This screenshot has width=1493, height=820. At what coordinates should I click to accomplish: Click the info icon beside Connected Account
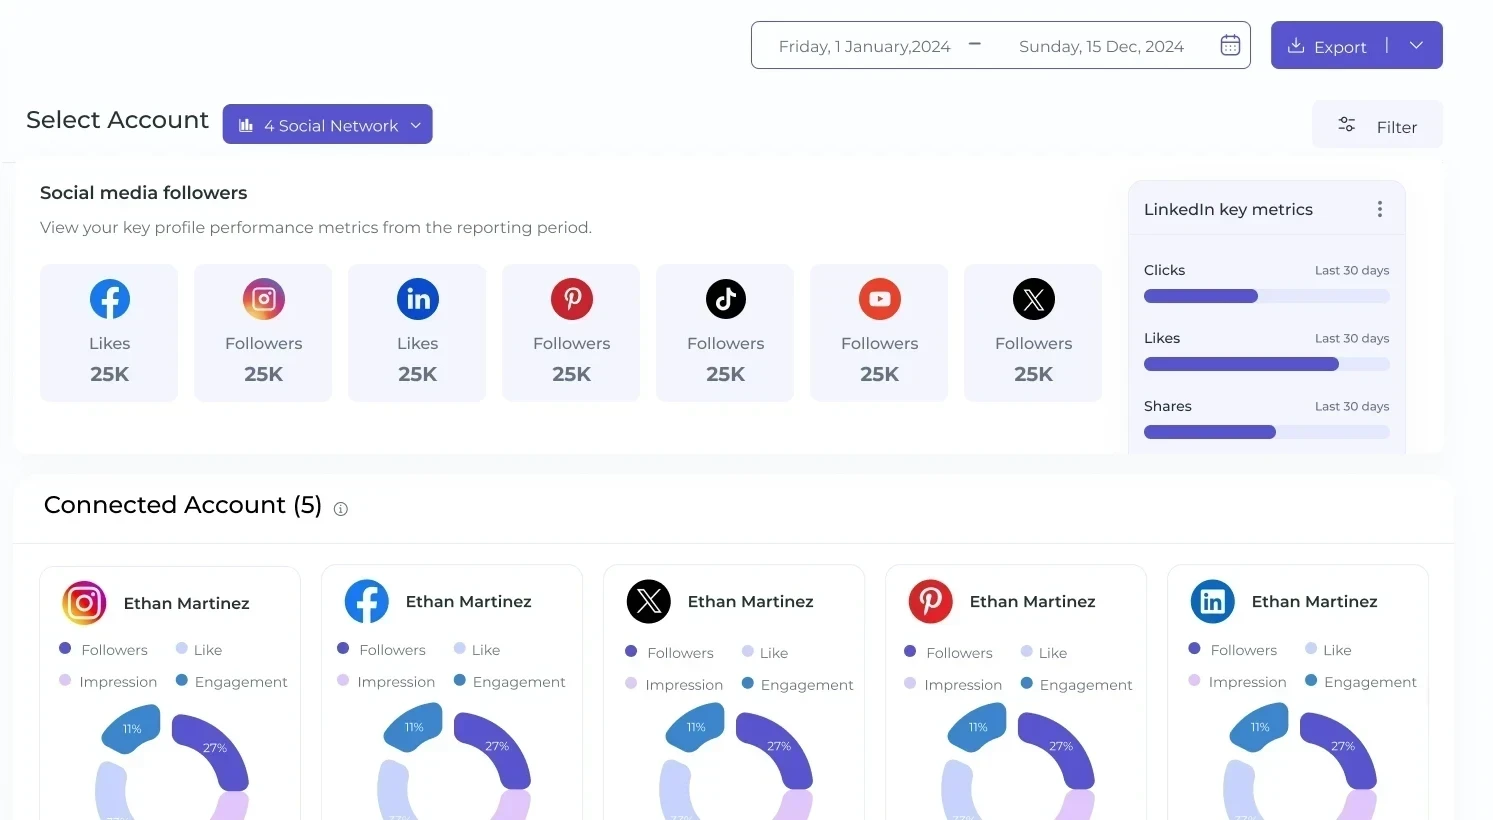click(340, 509)
